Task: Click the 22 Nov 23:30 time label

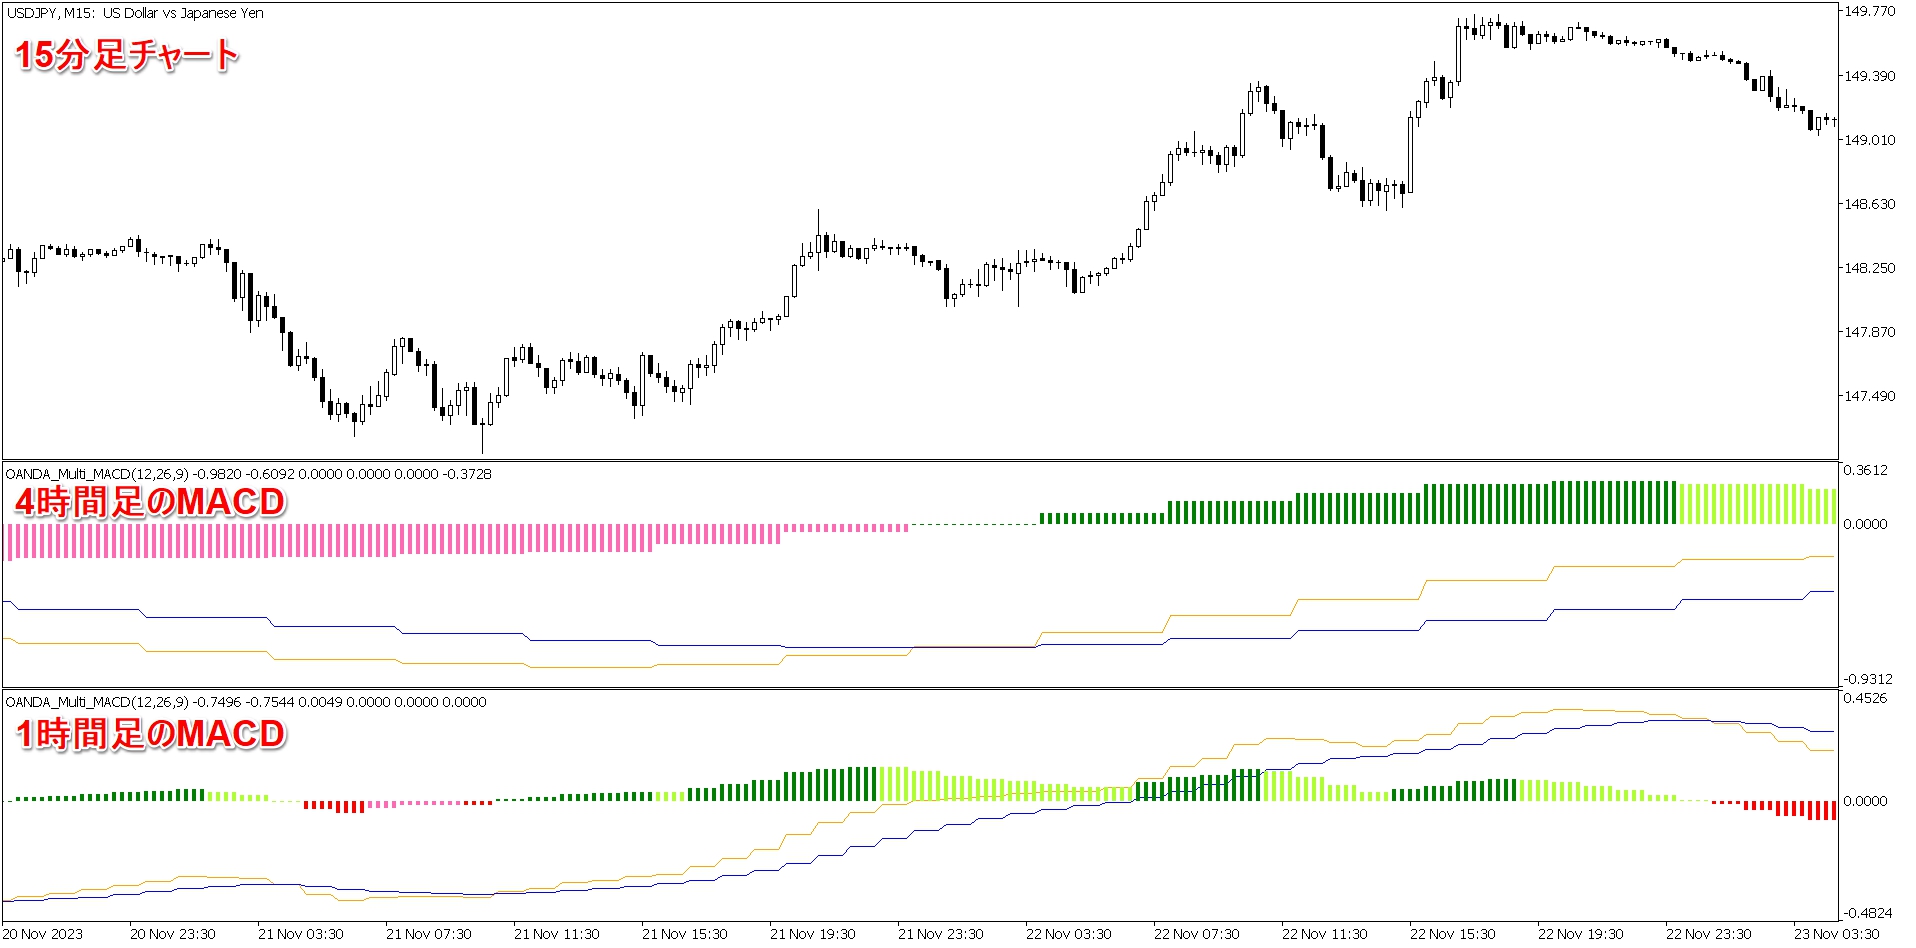Action: pos(1708,934)
